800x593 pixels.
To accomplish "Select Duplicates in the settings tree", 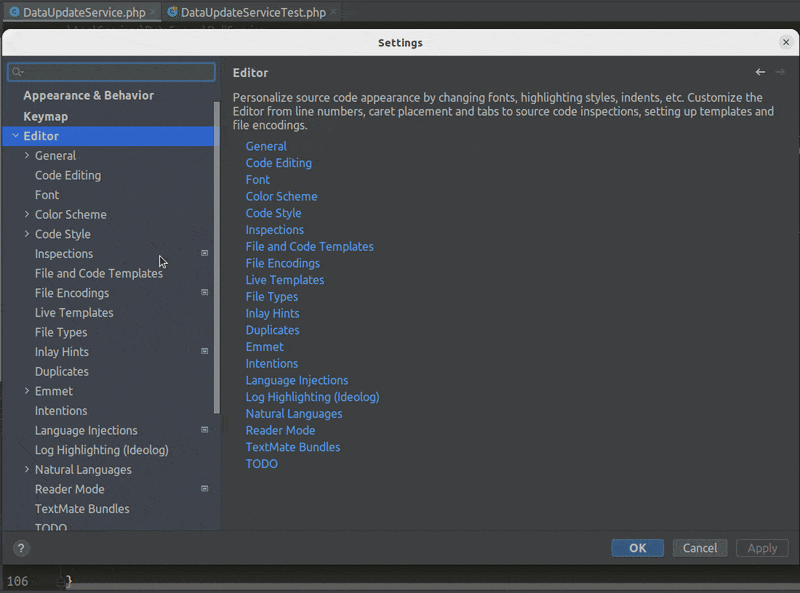I will tap(62, 372).
